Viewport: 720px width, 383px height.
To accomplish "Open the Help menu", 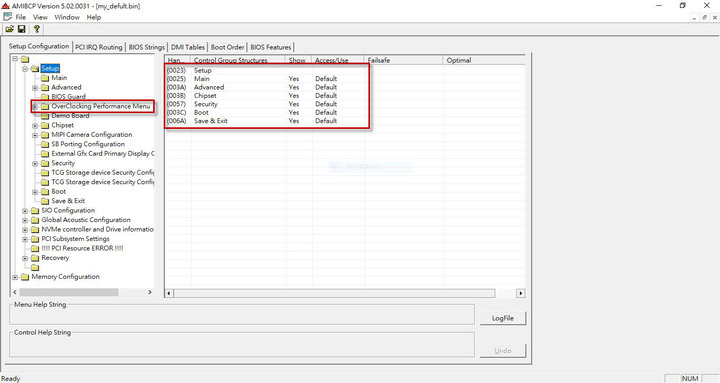I will [94, 17].
